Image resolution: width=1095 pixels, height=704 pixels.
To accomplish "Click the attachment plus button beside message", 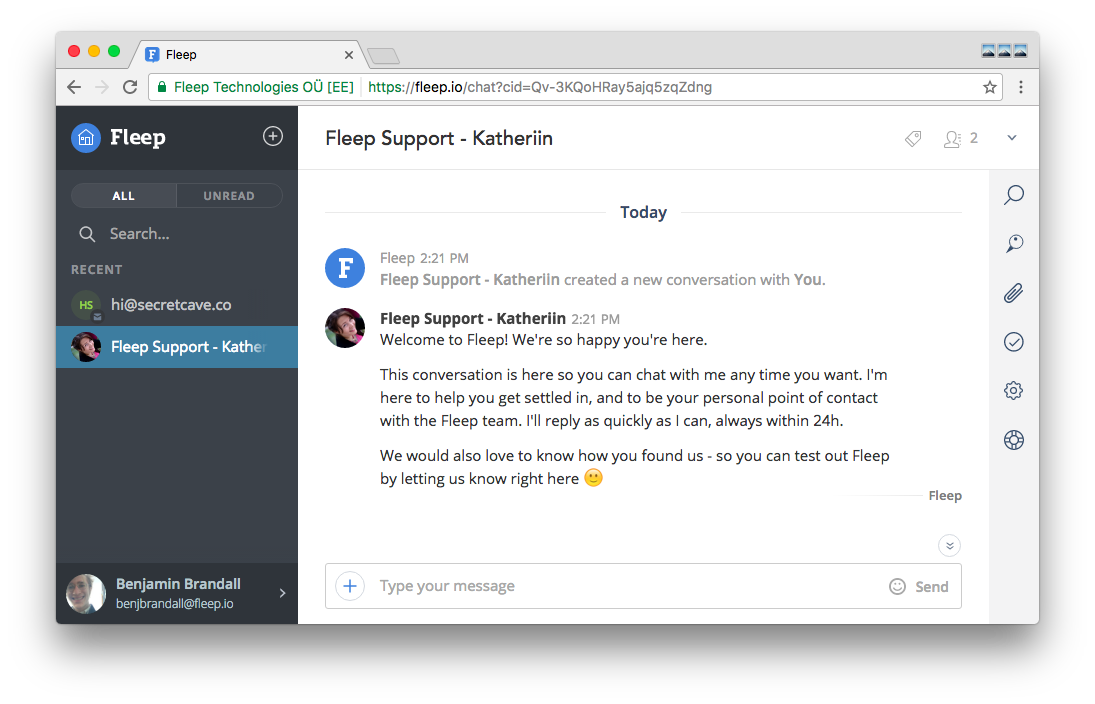I will [x=349, y=586].
